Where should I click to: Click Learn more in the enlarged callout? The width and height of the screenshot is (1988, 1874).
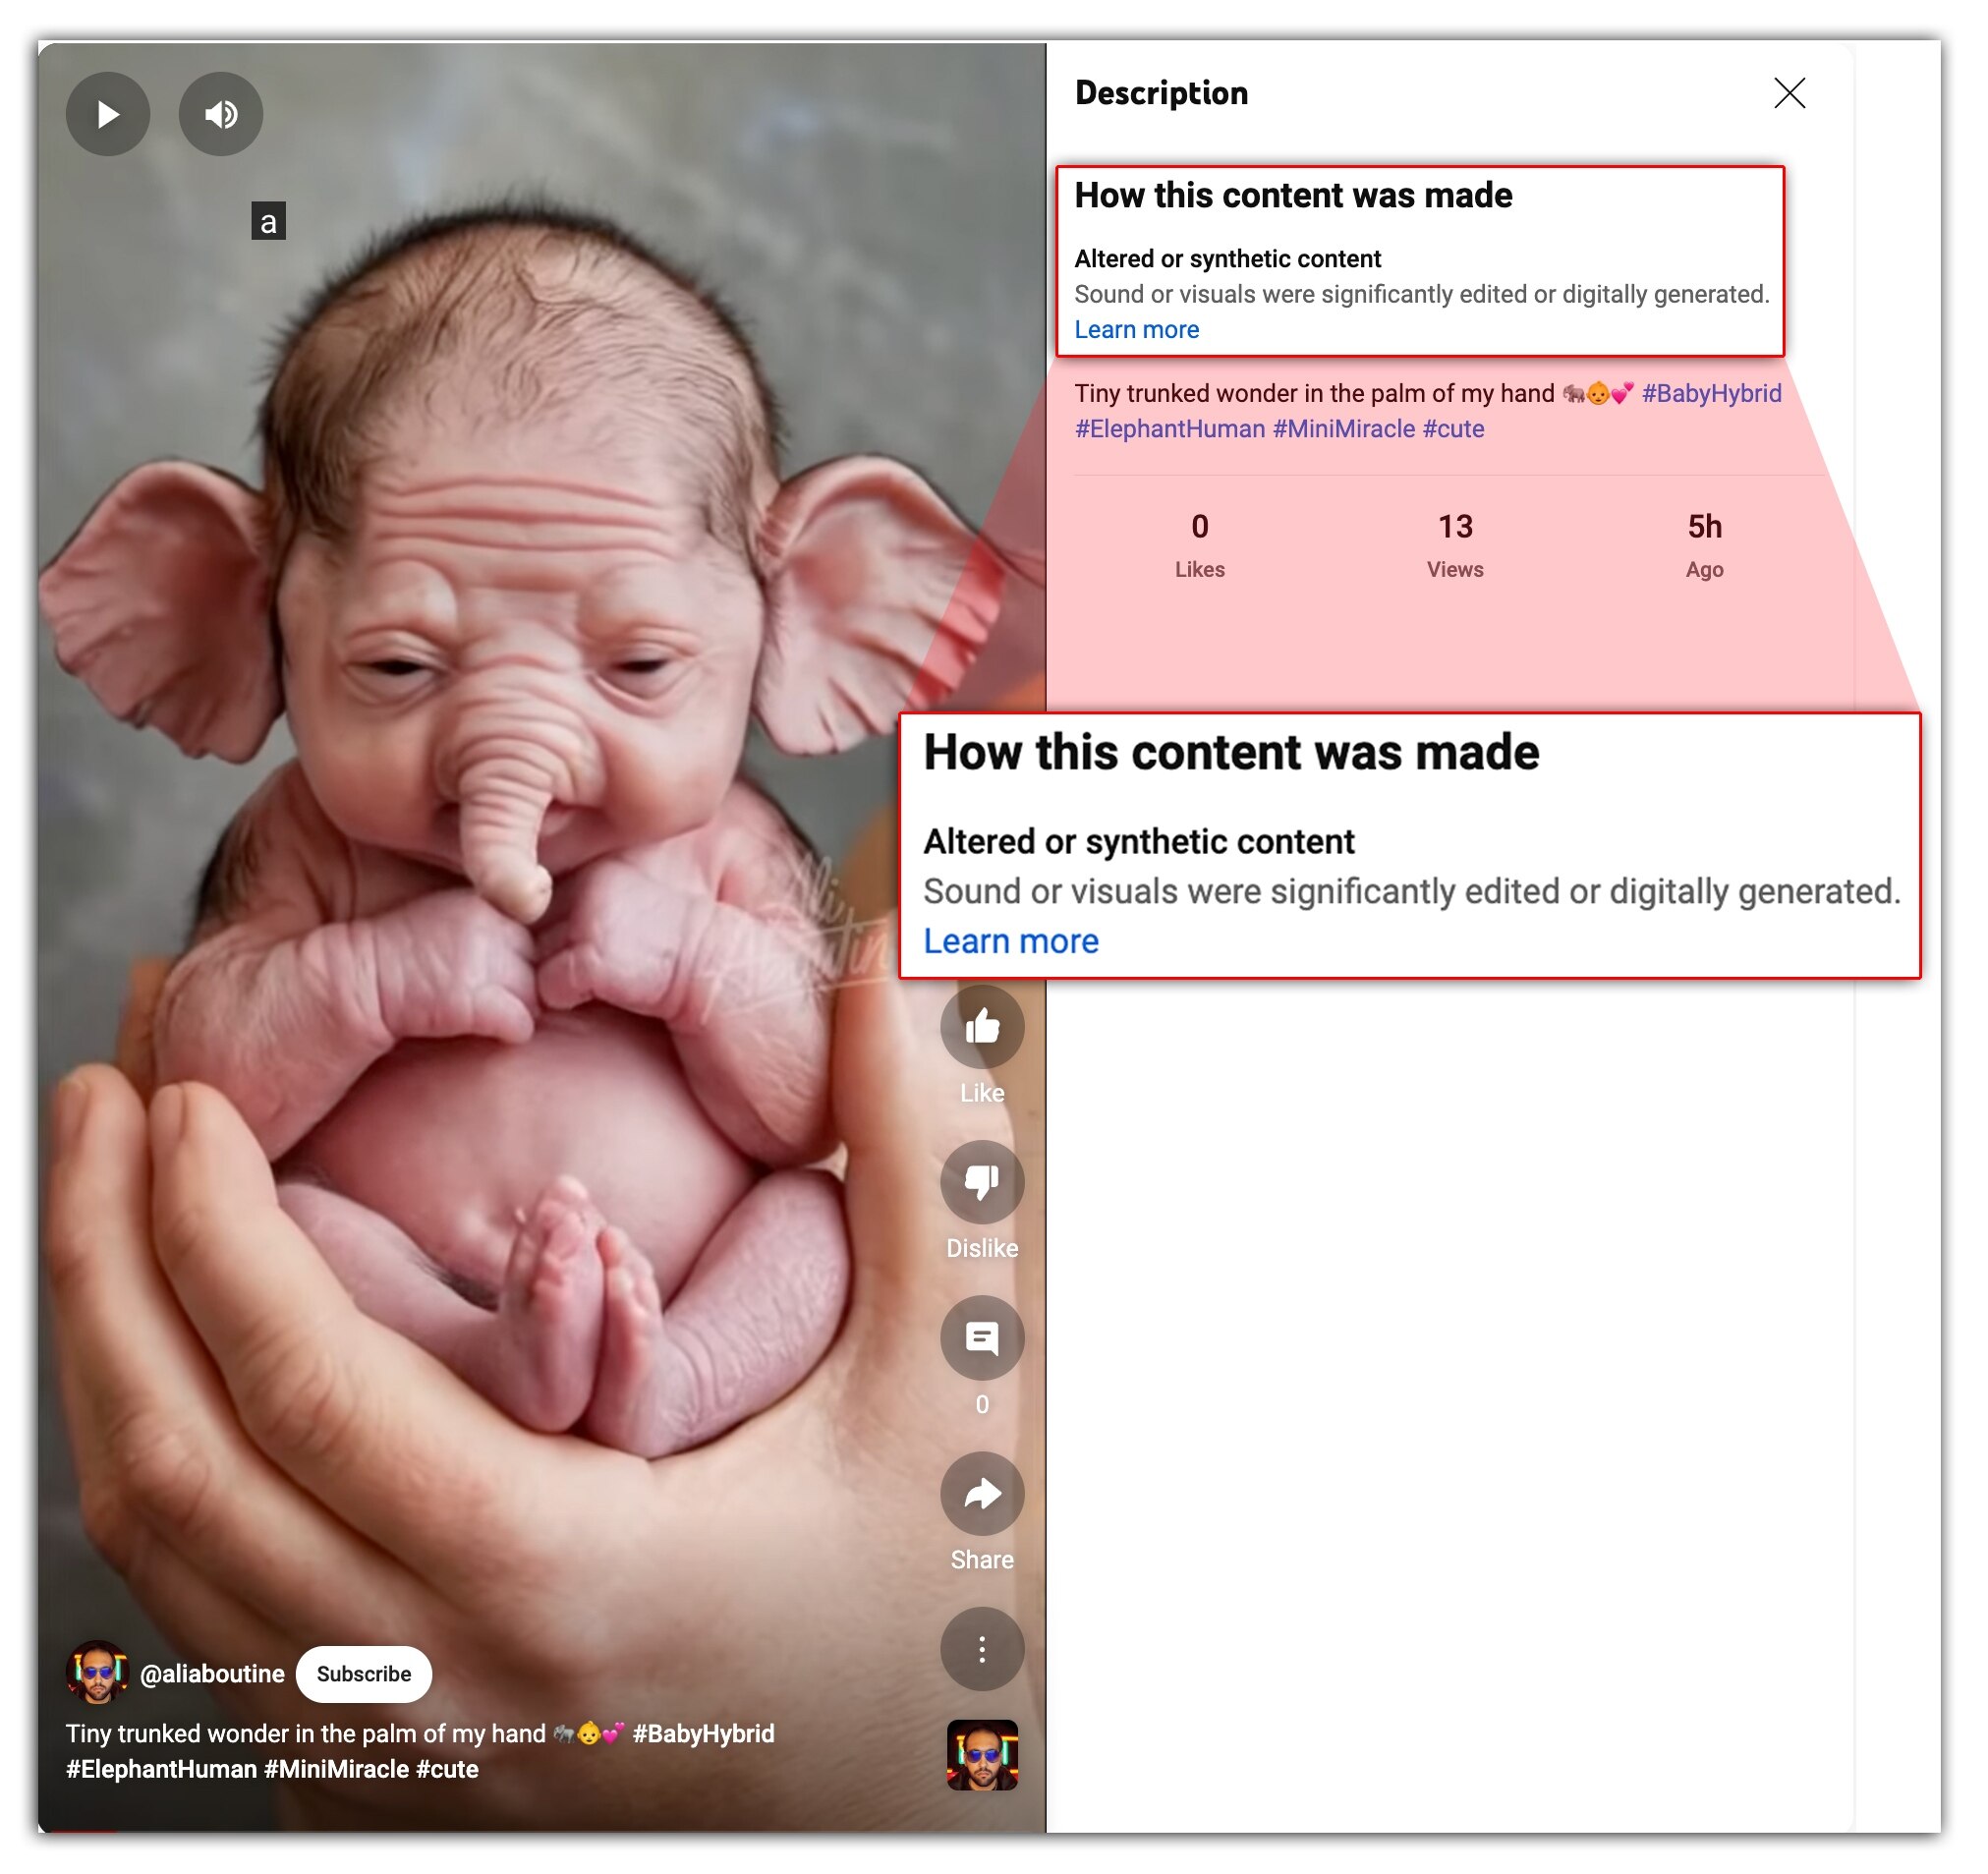pyautogui.click(x=1011, y=941)
